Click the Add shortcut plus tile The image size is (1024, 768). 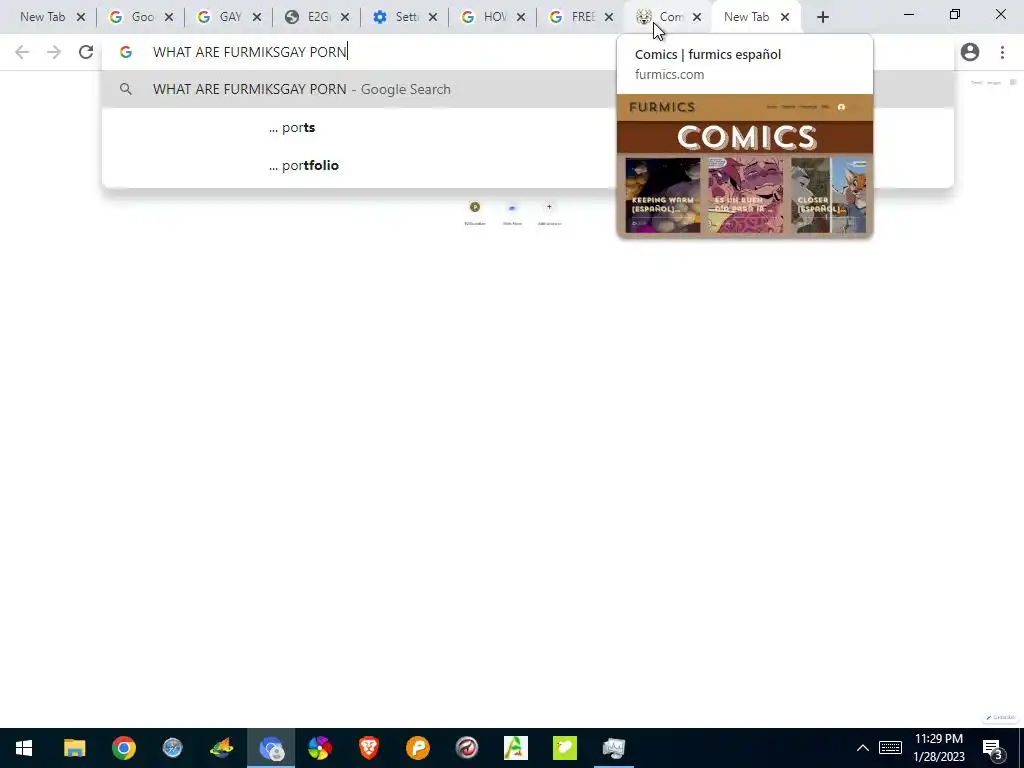549,212
